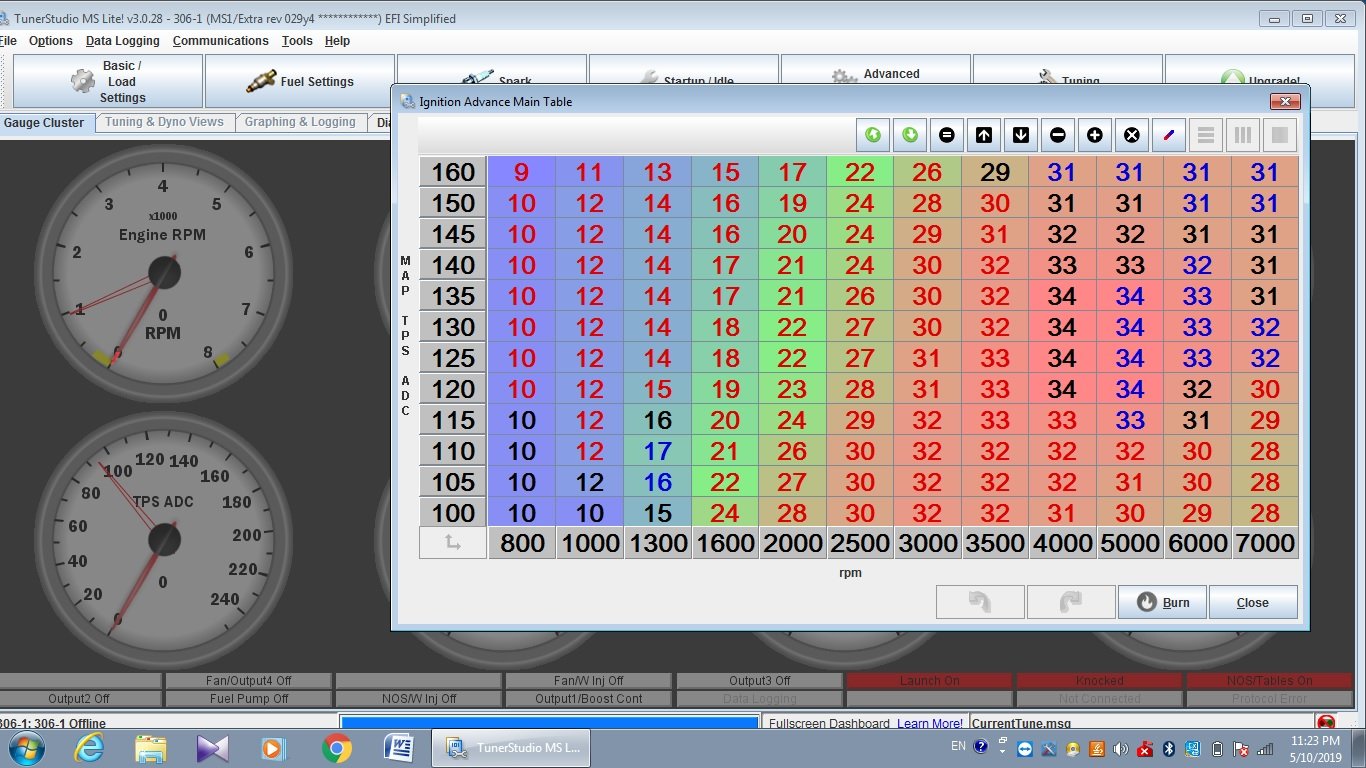Open the Data Logging menu
Image resolution: width=1366 pixels, height=768 pixels.
click(122, 41)
